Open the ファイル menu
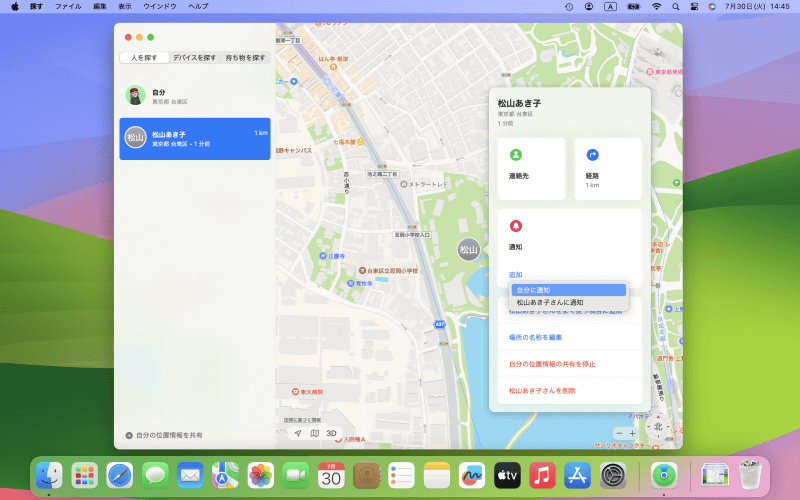Screen dimensions: 800x500 [x=68, y=7]
